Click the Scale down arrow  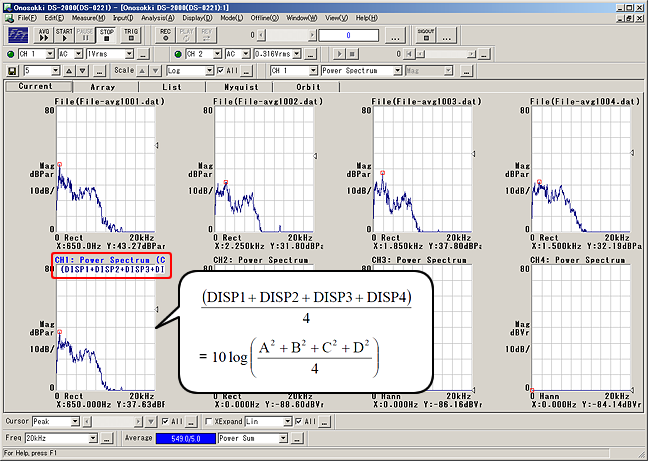click(155, 71)
